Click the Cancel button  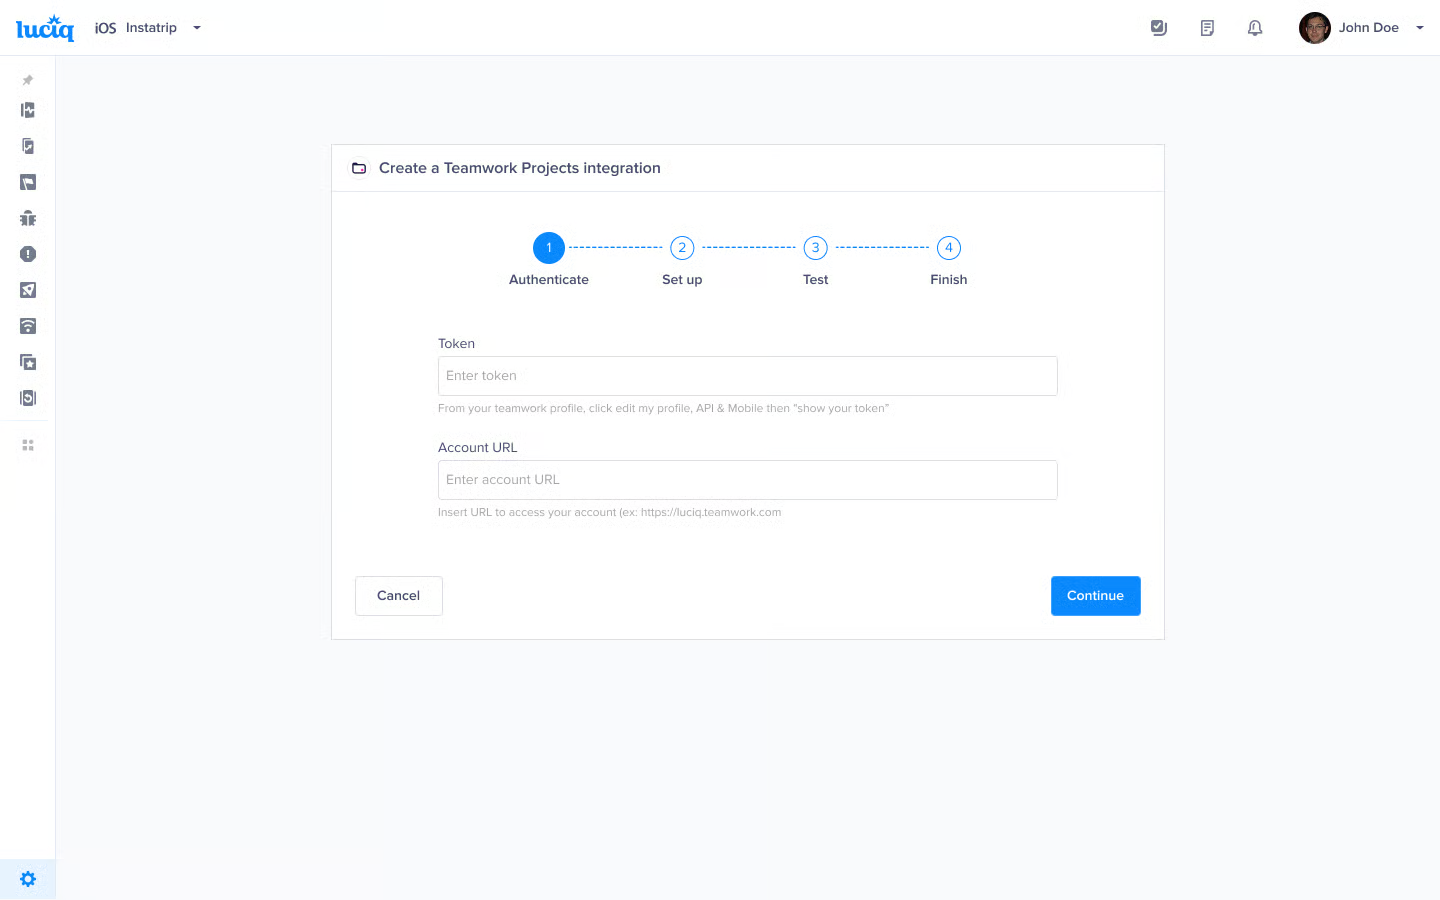click(x=399, y=596)
